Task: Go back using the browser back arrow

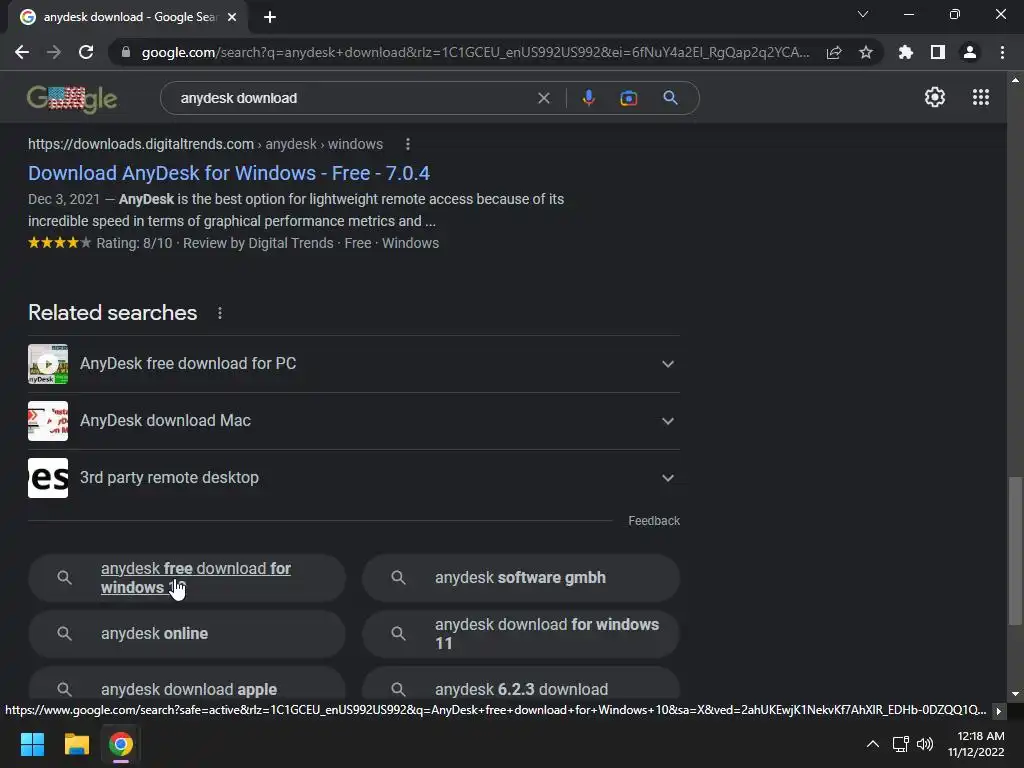Action: point(22,52)
